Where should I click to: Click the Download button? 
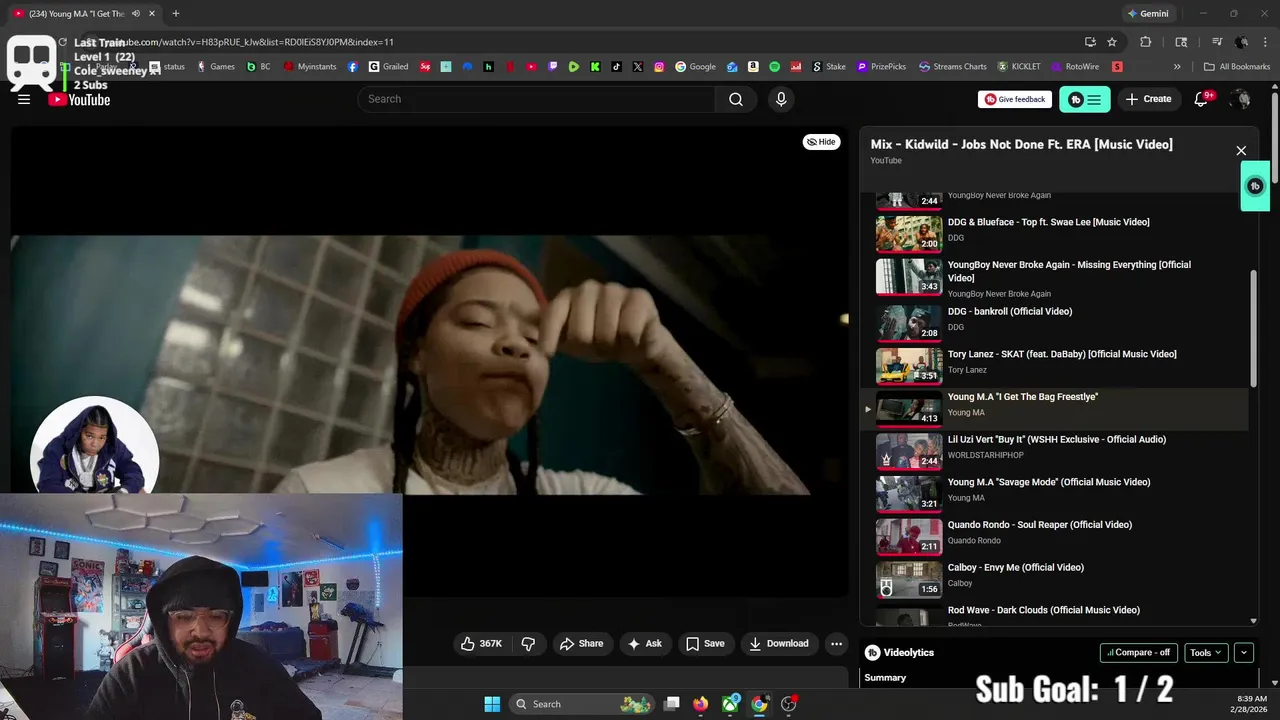[779, 643]
